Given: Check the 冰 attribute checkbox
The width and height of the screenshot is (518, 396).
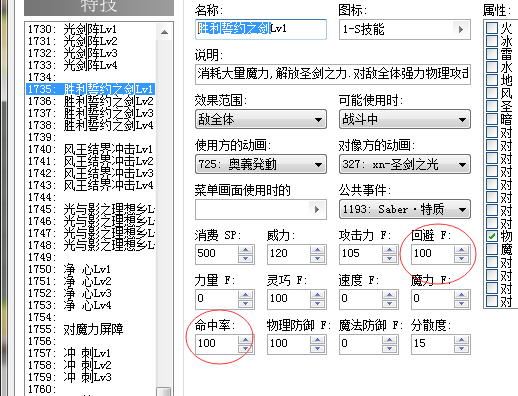Looking at the screenshot, I should pyautogui.click(x=492, y=41).
